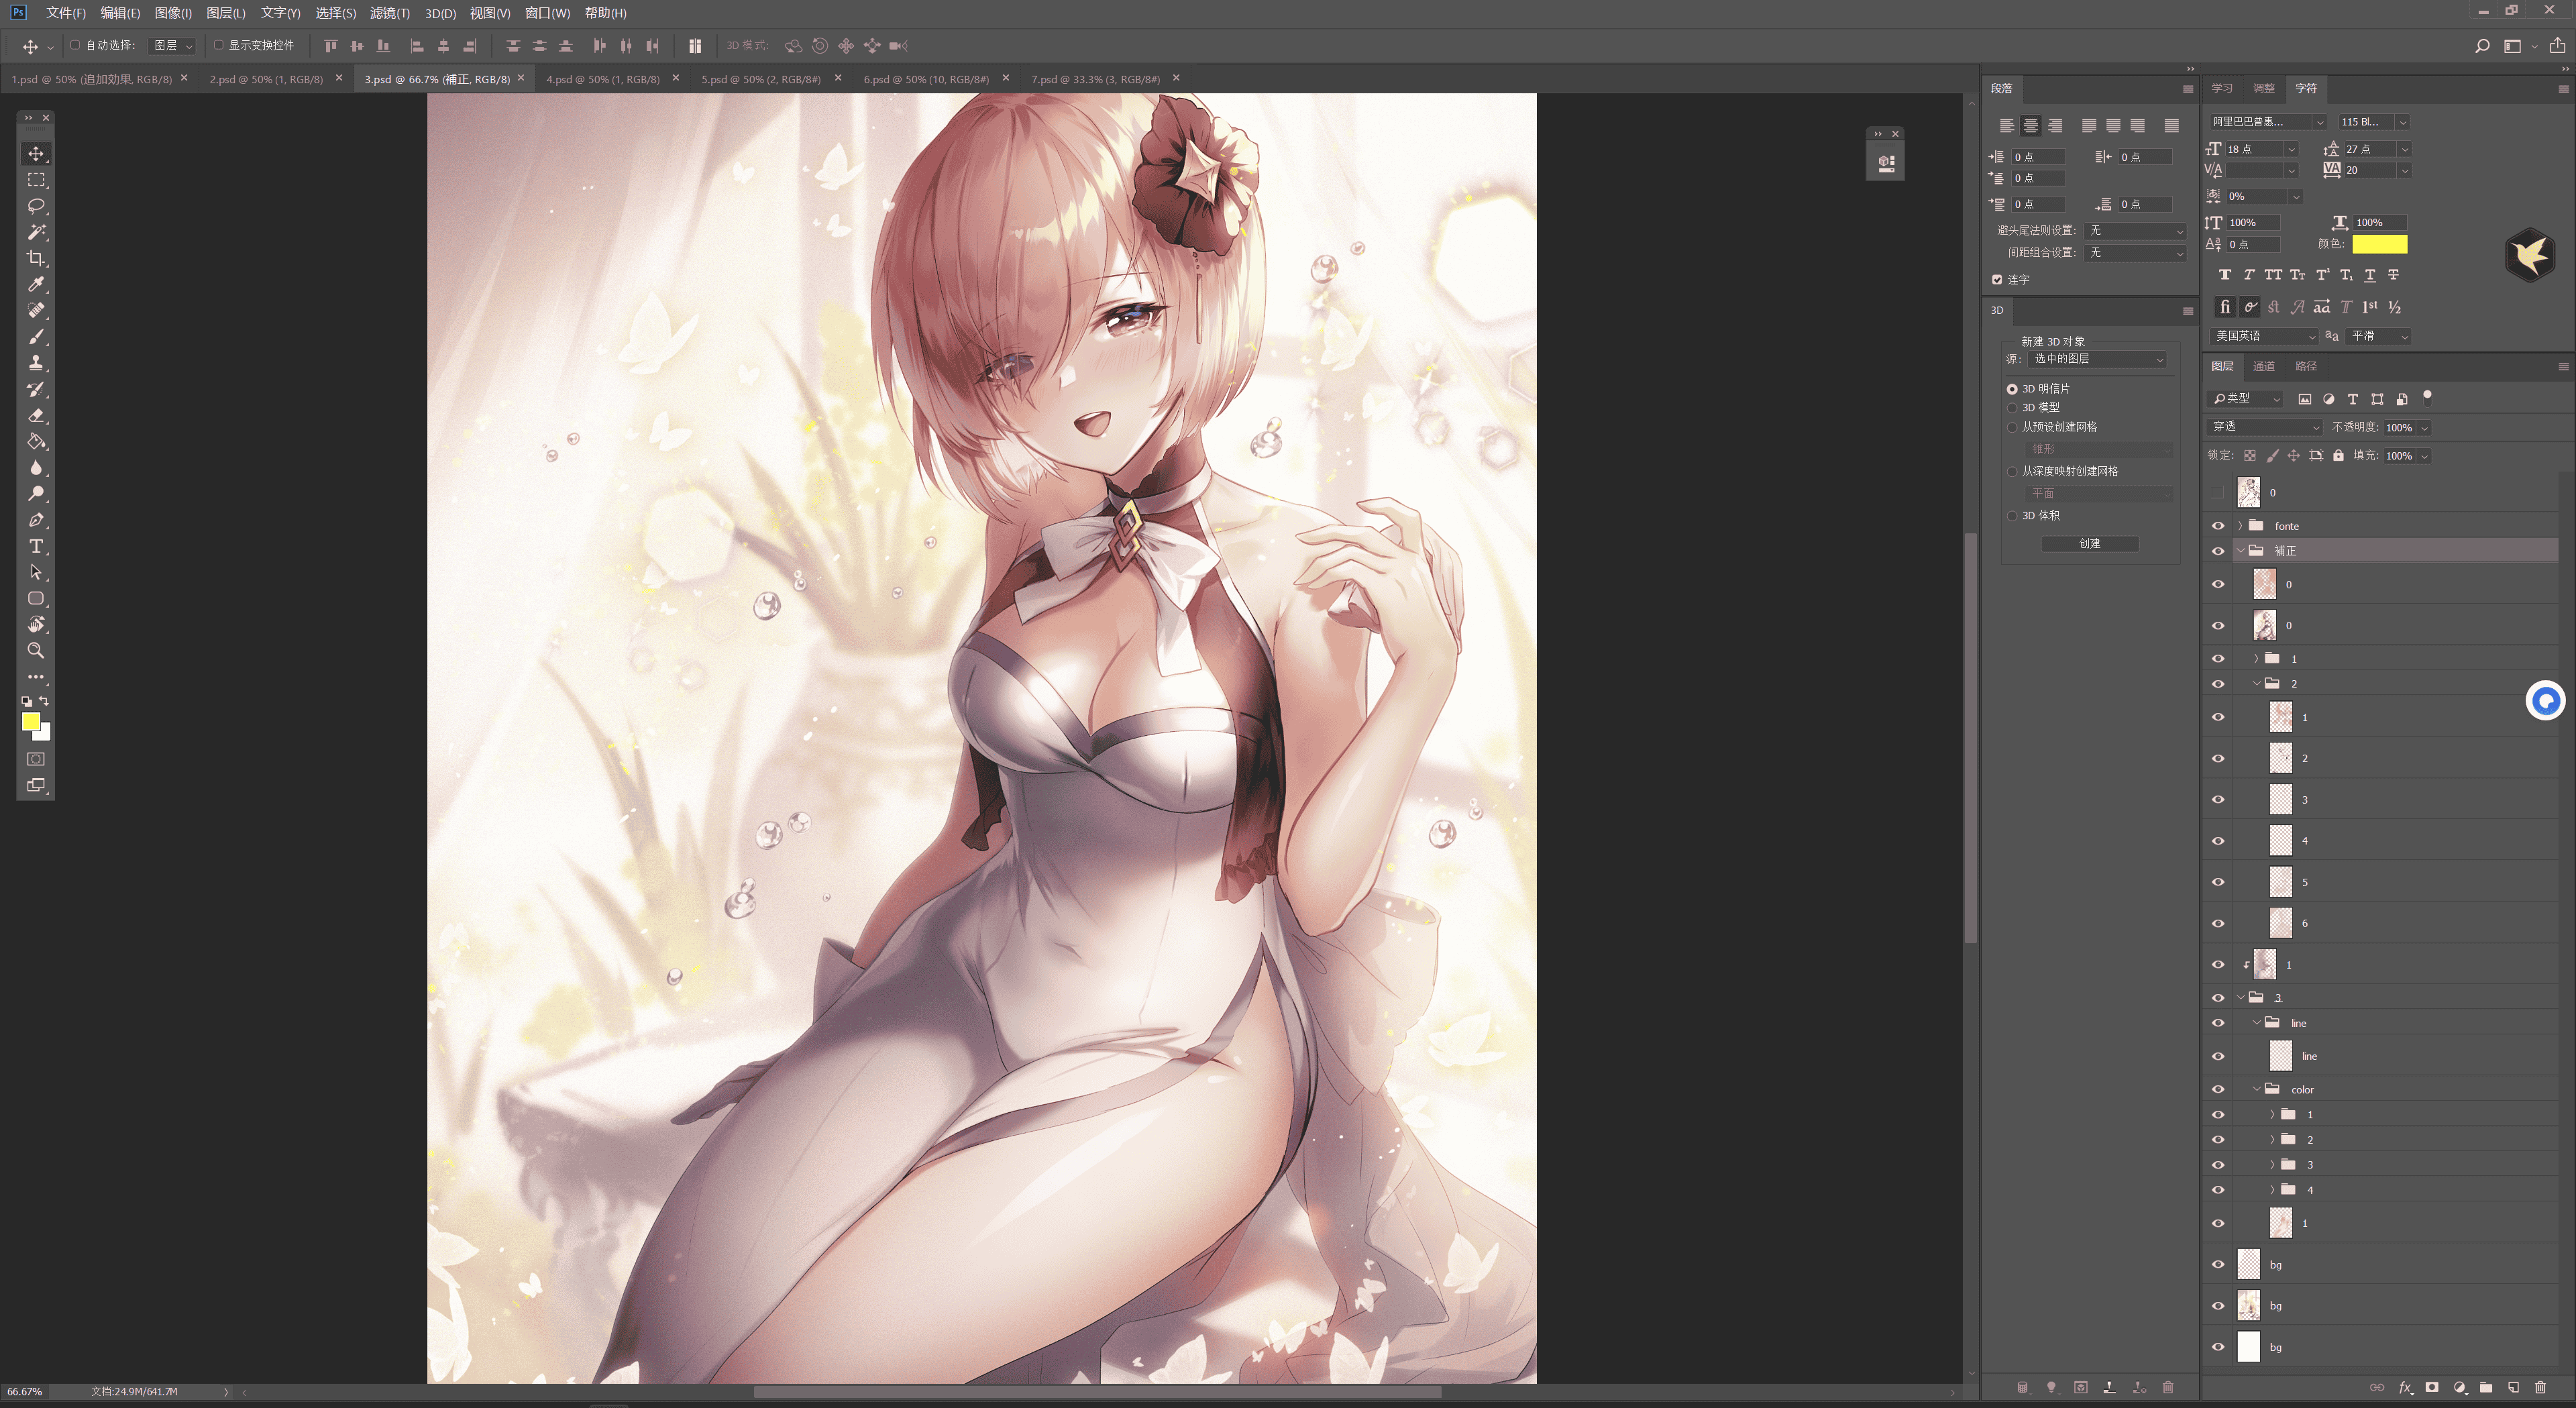Hide the bottom bg layer
The width and height of the screenshot is (2576, 1408).
(x=2218, y=1347)
